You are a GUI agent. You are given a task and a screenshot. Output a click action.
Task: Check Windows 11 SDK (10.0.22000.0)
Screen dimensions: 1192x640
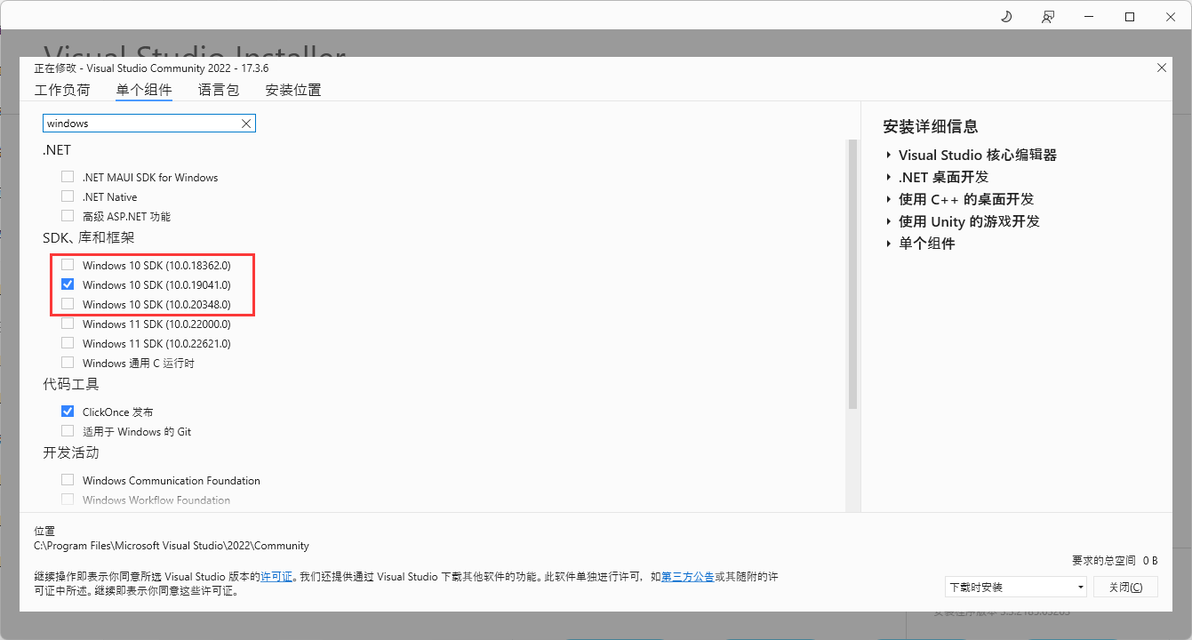pyautogui.click(x=68, y=323)
